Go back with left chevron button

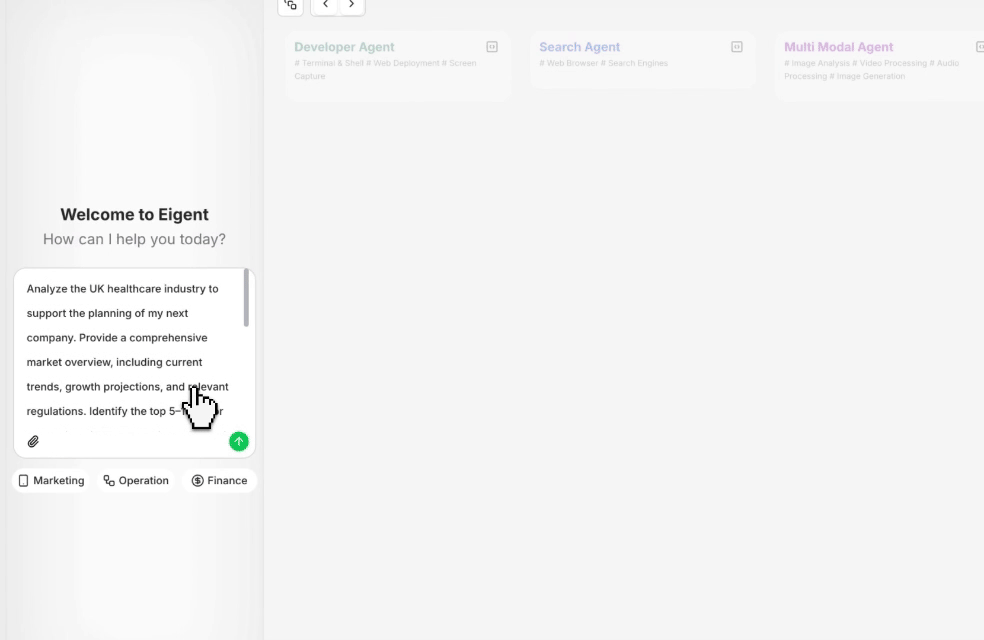tap(325, 5)
